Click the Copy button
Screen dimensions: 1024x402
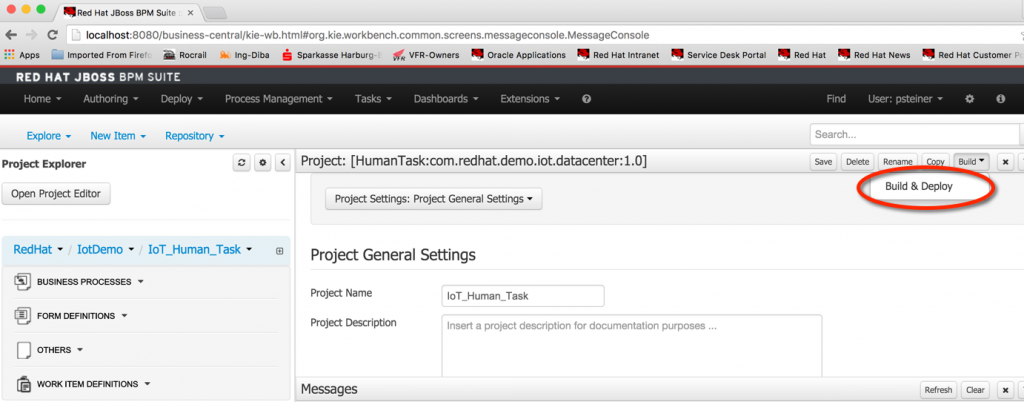(935, 162)
